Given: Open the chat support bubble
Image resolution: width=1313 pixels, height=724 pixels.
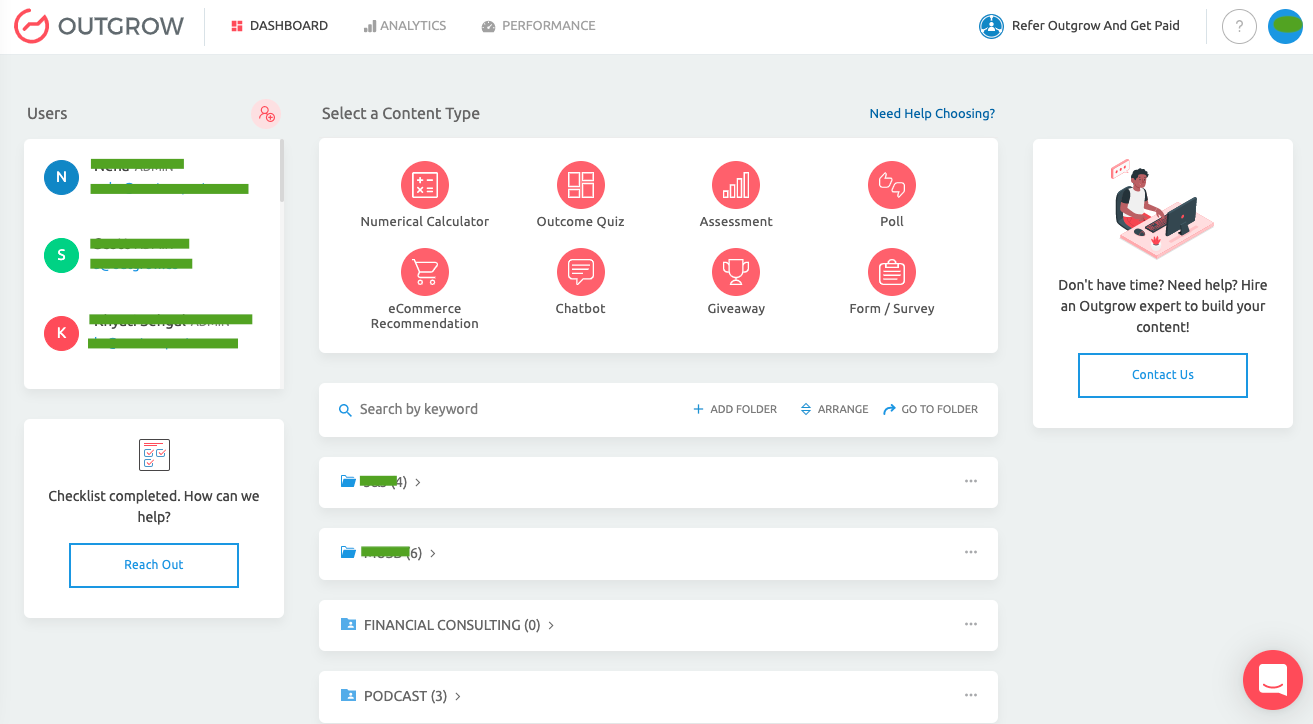Looking at the screenshot, I should [1271, 680].
